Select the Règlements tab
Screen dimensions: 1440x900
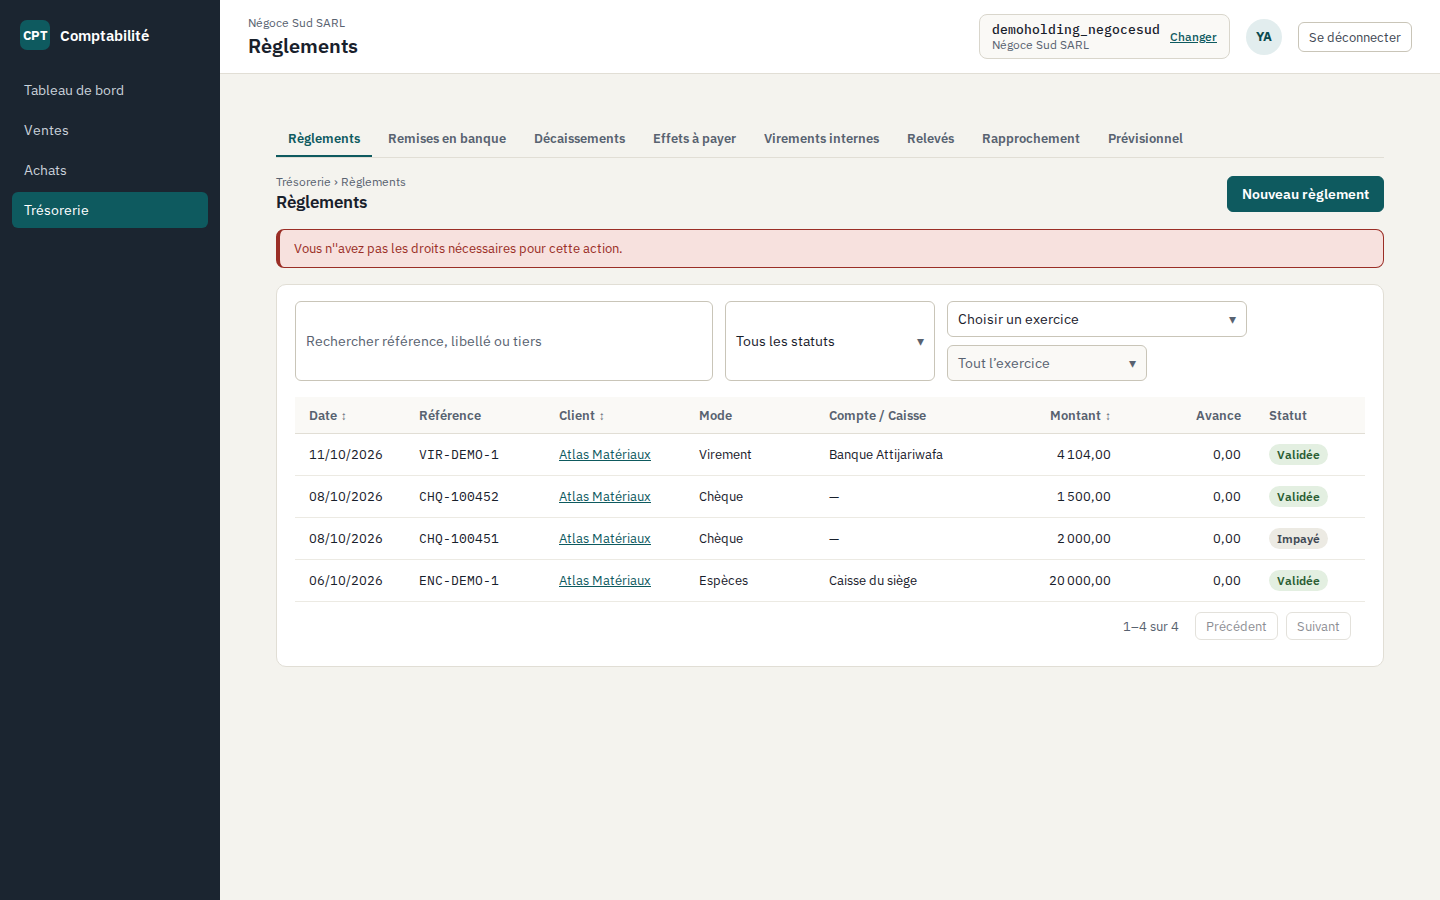[324, 139]
